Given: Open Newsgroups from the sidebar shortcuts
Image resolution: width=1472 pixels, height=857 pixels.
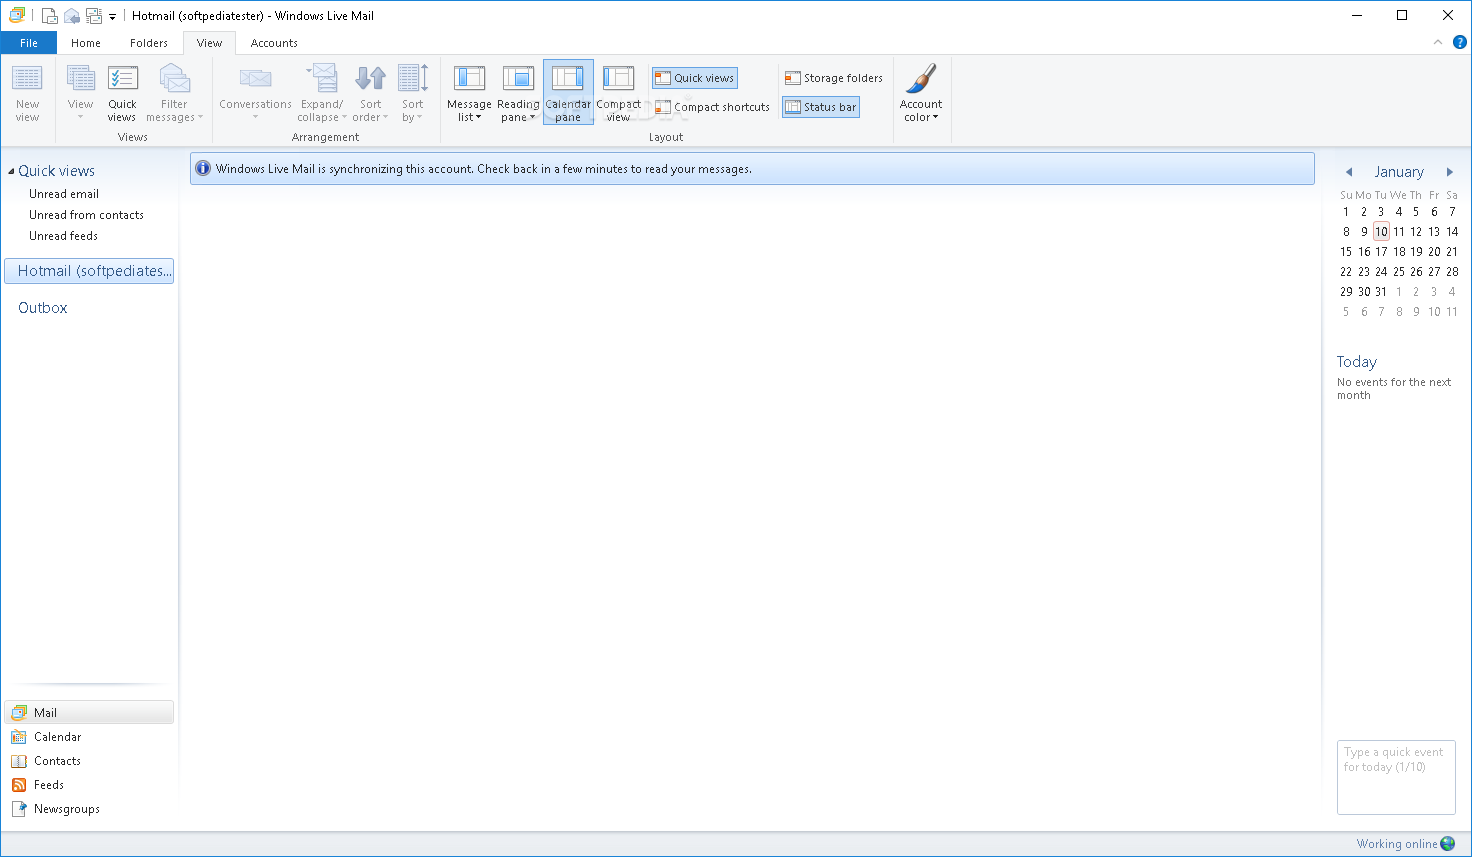Looking at the screenshot, I should tap(66, 809).
